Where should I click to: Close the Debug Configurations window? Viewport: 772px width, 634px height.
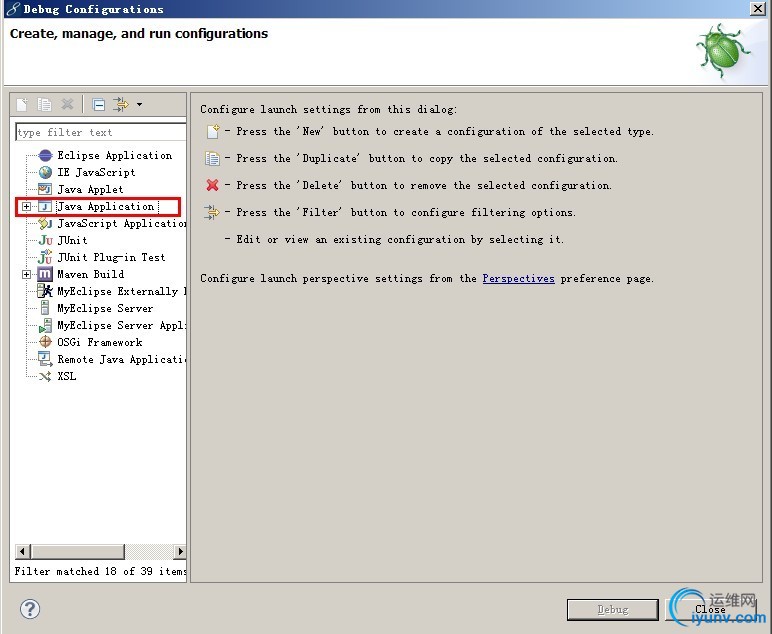pyautogui.click(x=757, y=8)
